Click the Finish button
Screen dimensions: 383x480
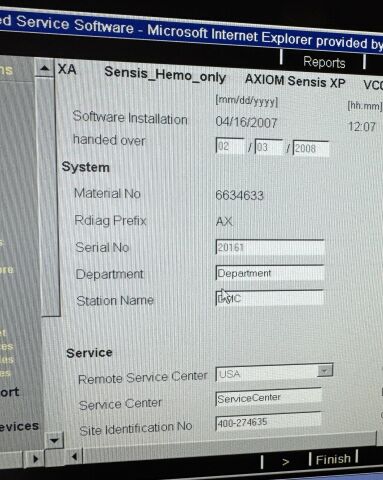[333, 459]
